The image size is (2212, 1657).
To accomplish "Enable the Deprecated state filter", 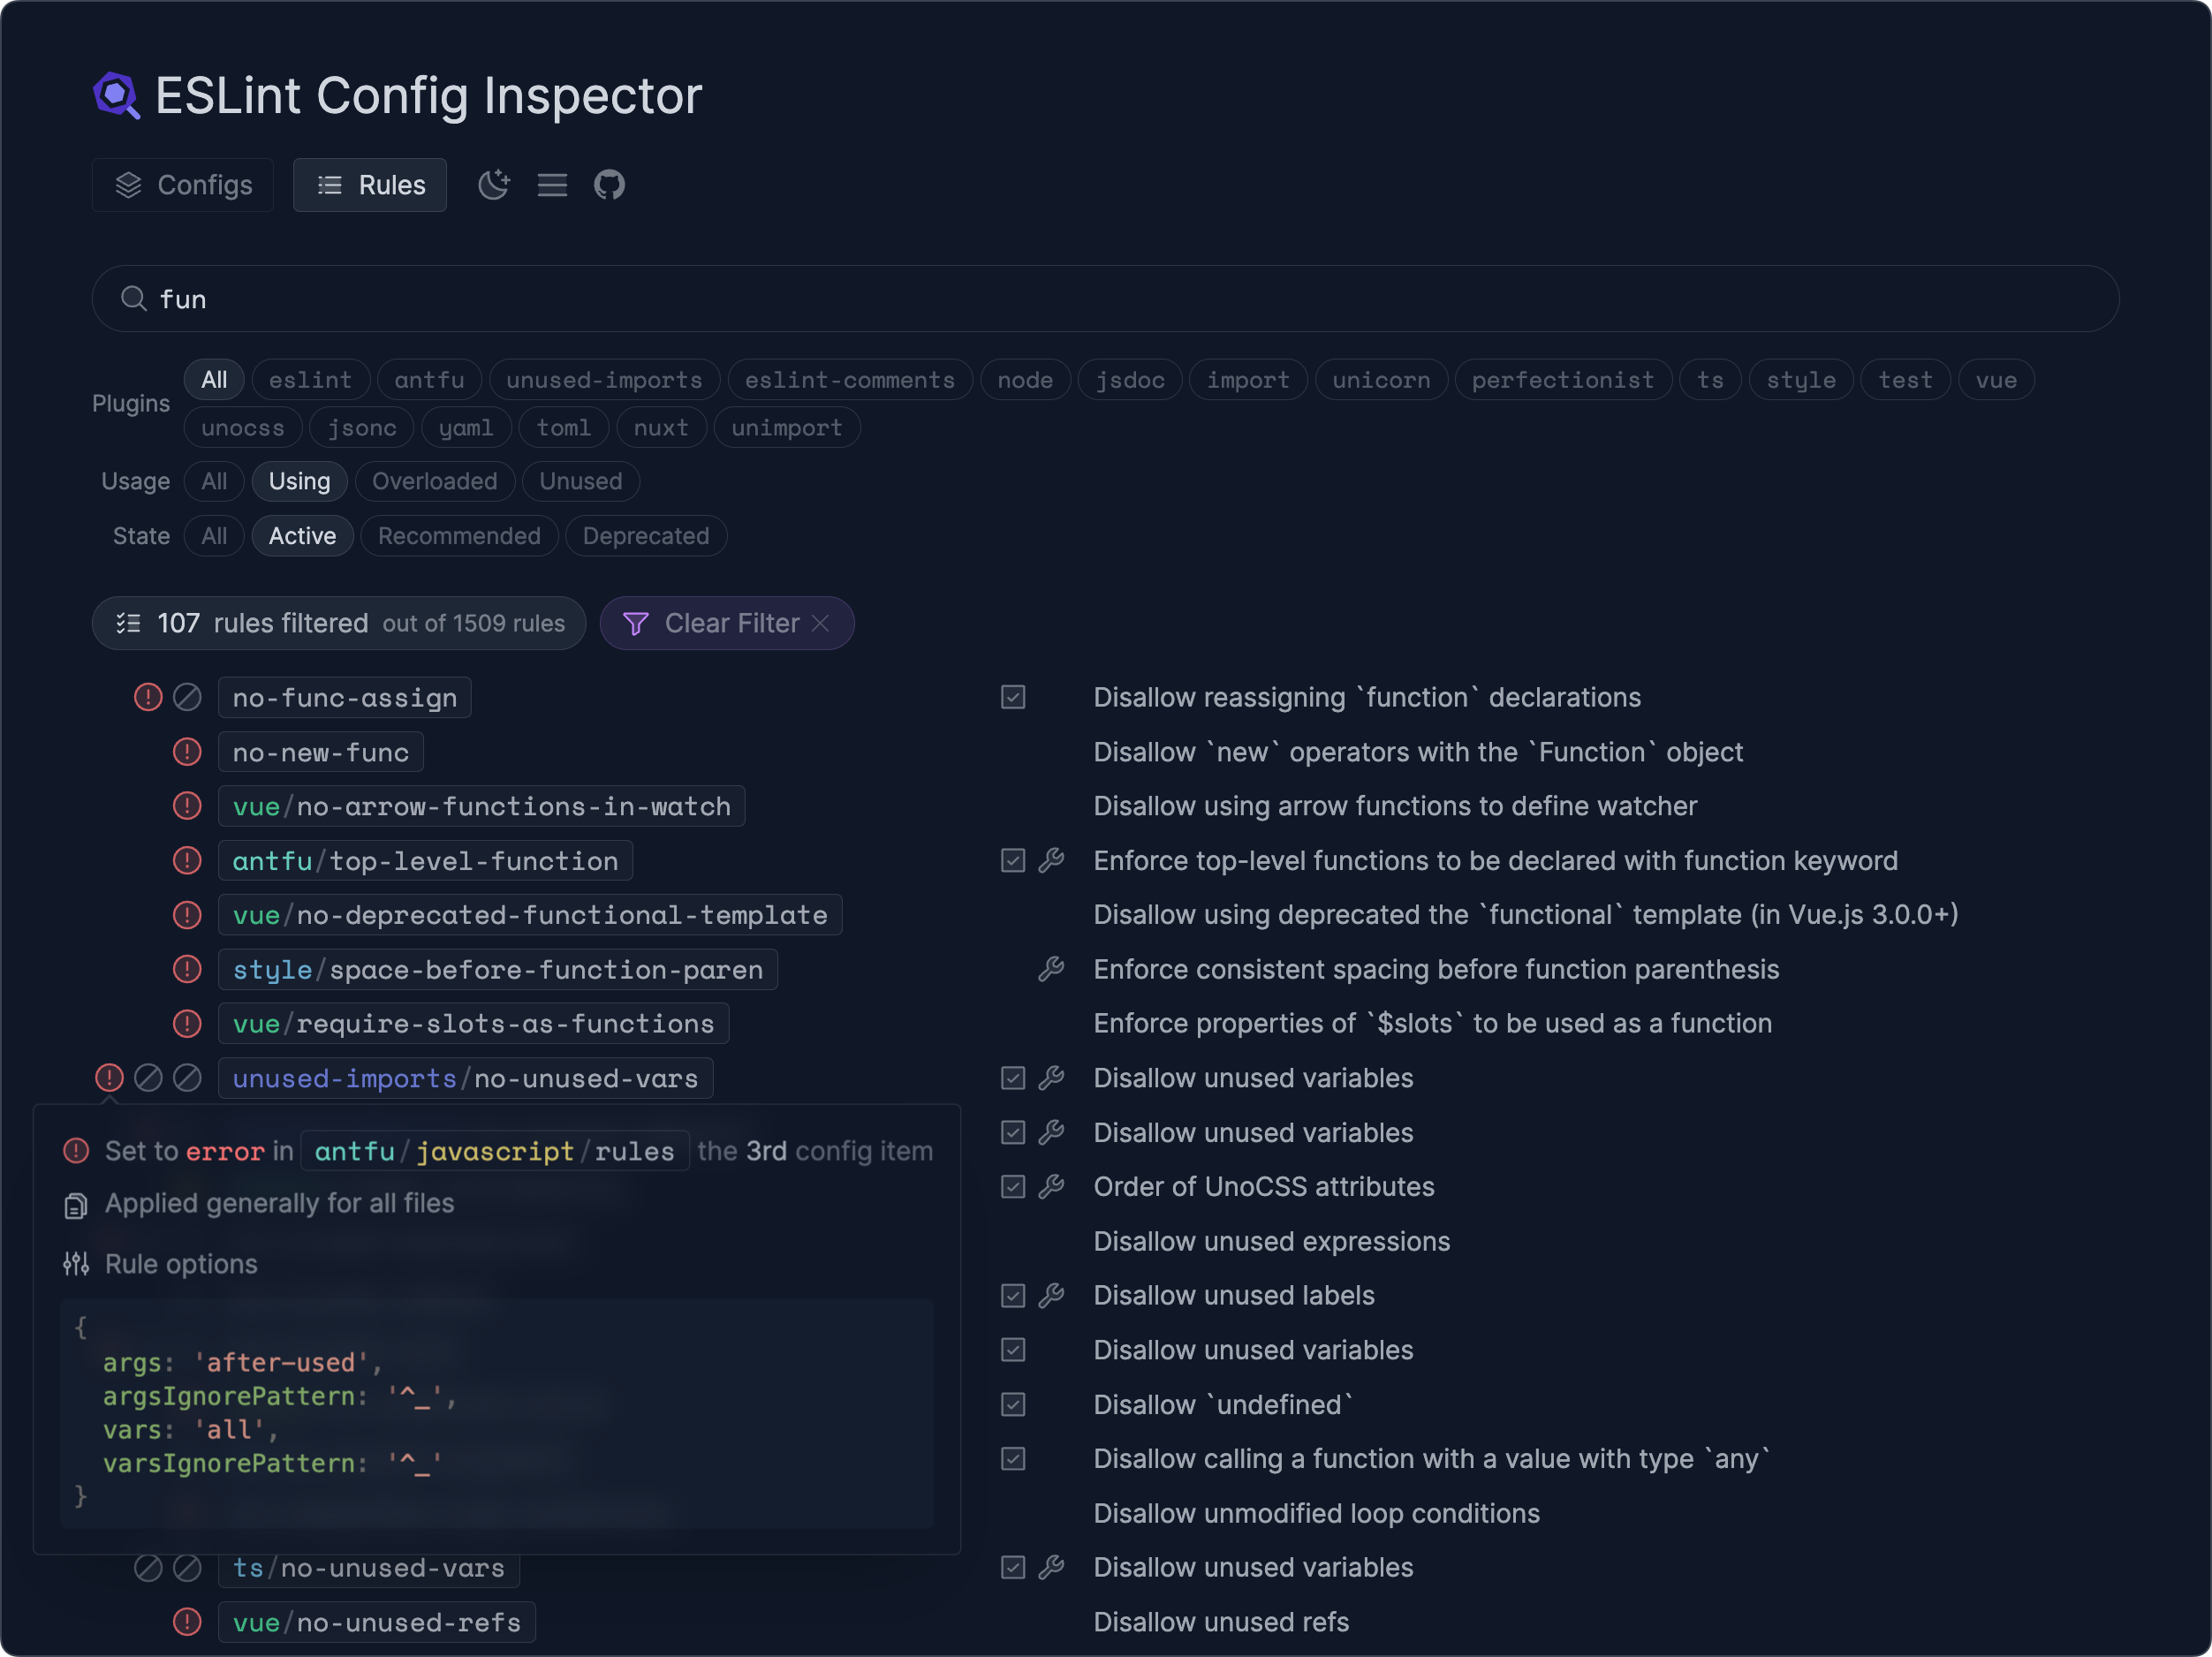I will pyautogui.click(x=645, y=535).
